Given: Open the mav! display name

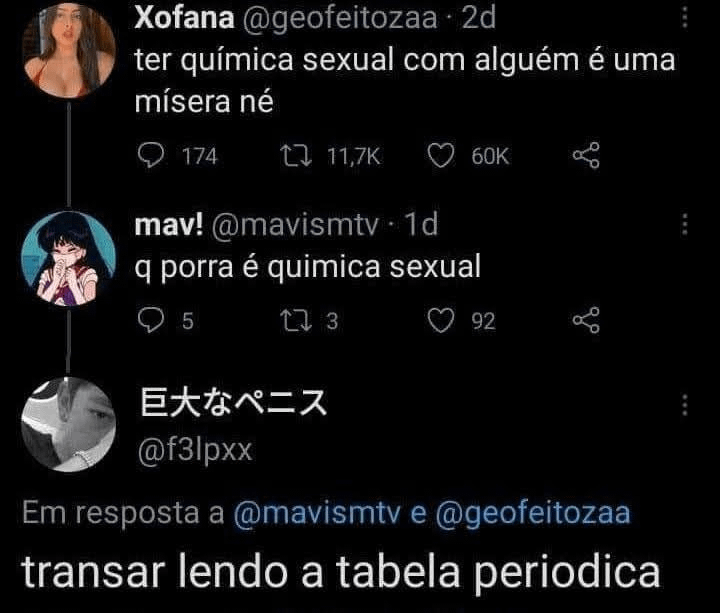Looking at the screenshot, I should coord(168,226).
